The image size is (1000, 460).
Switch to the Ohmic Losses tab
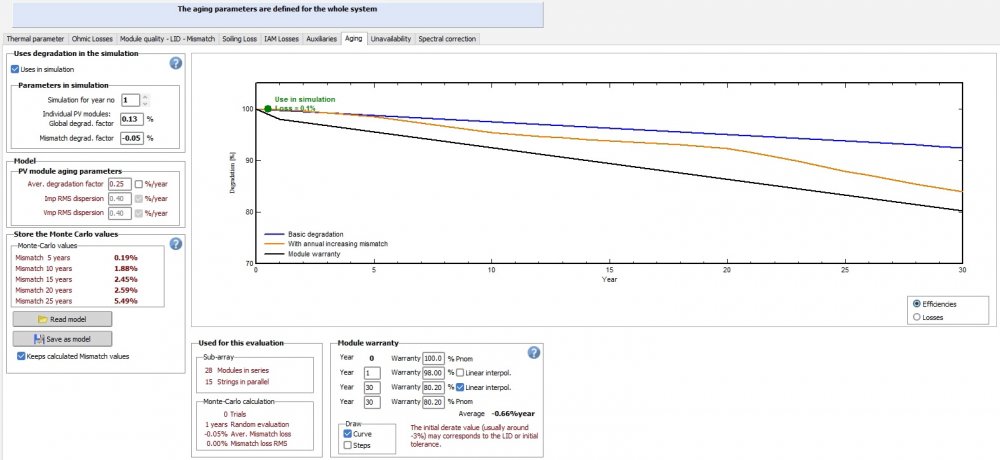coord(93,39)
